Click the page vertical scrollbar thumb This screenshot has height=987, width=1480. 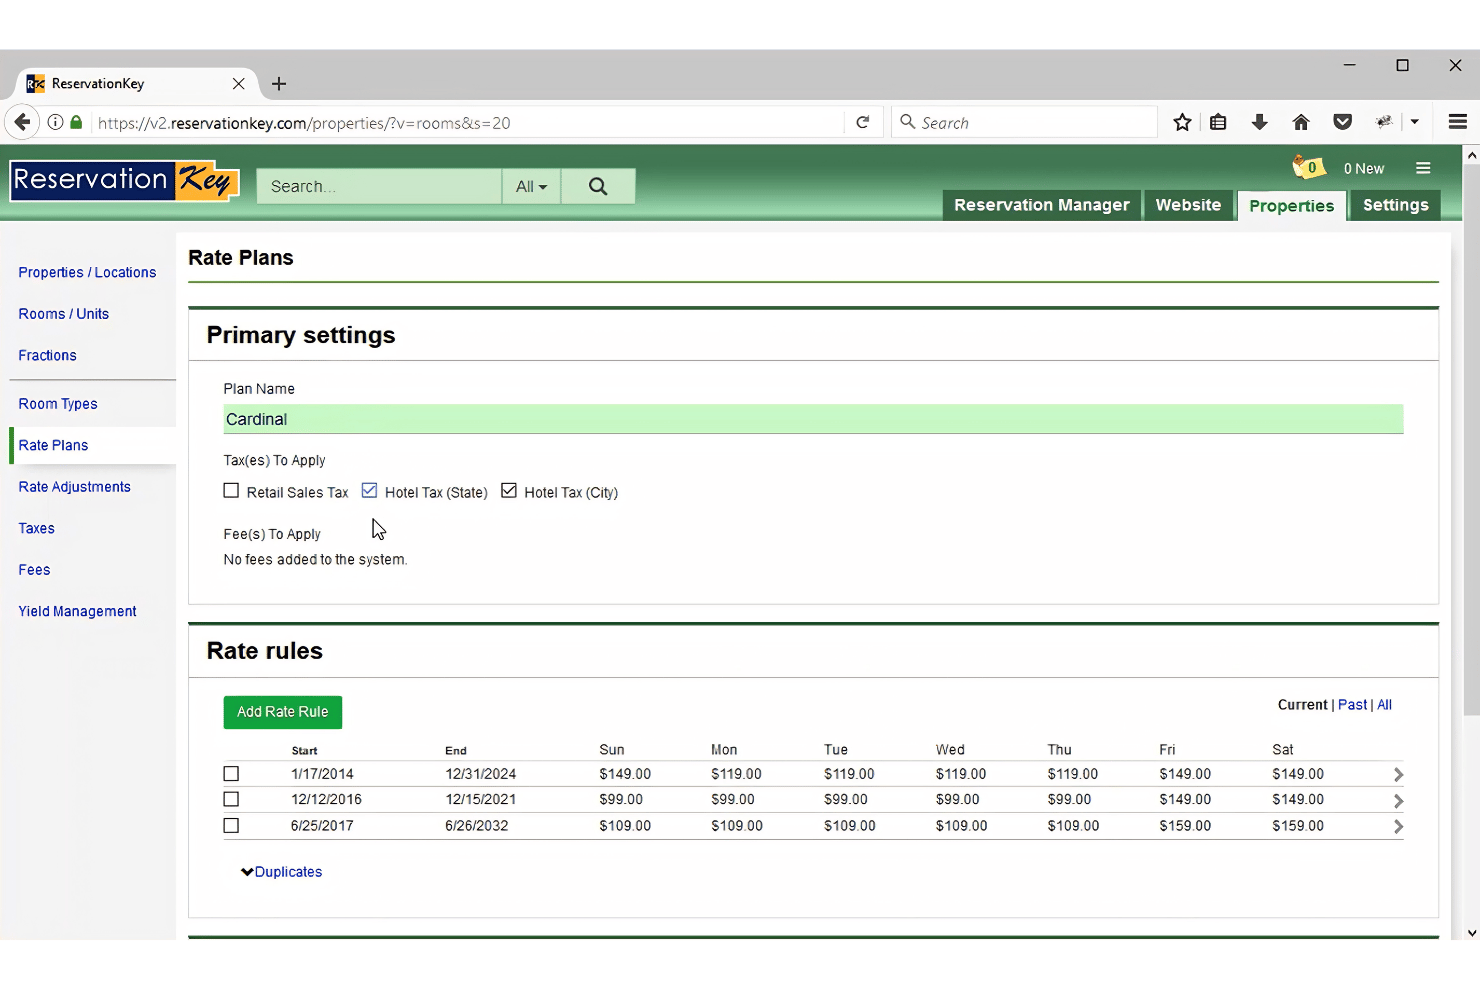pos(1471,440)
